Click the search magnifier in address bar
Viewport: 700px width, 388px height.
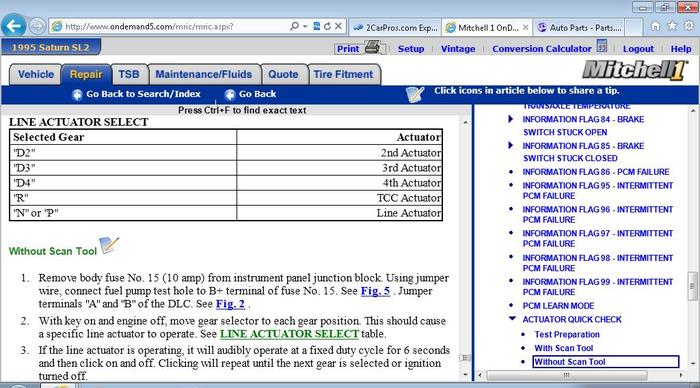click(294, 26)
